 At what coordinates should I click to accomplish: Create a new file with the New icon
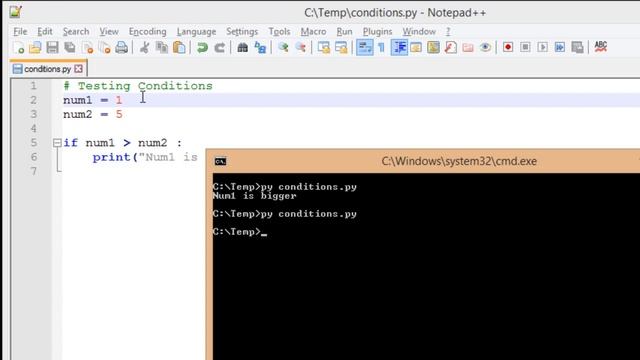point(18,47)
